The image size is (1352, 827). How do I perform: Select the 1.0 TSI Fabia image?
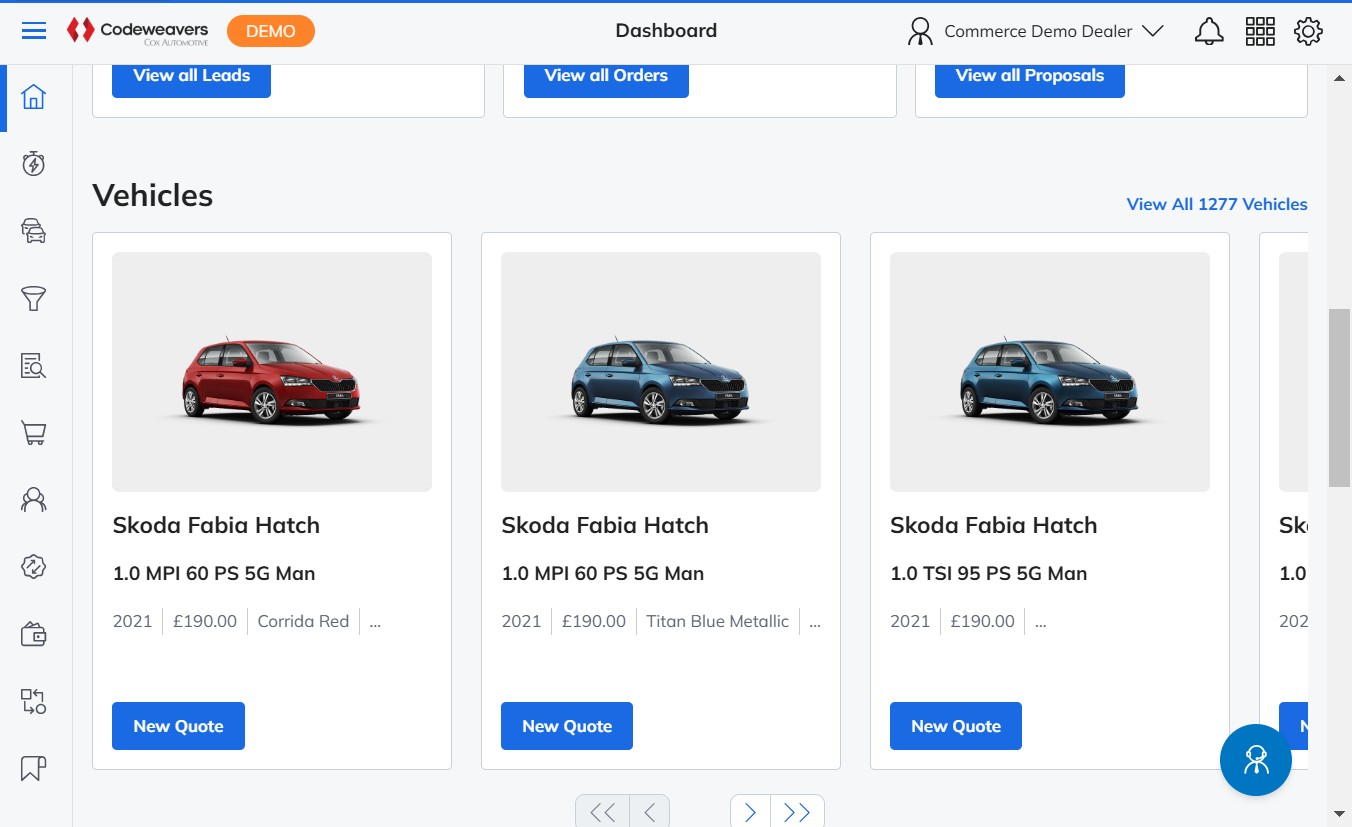(x=1050, y=372)
